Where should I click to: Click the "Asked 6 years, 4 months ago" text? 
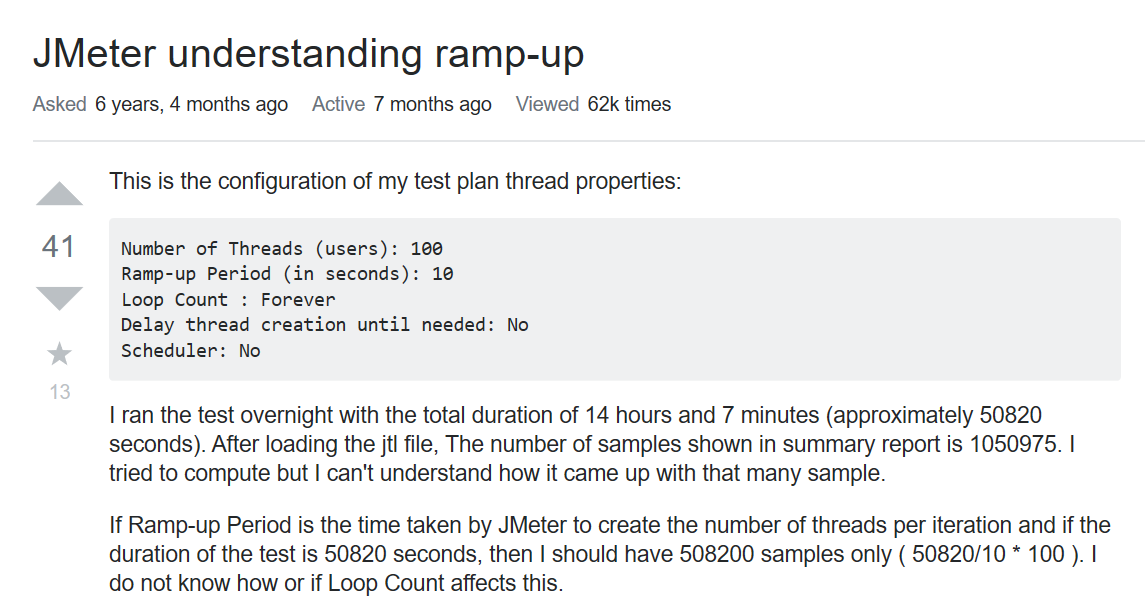(160, 104)
